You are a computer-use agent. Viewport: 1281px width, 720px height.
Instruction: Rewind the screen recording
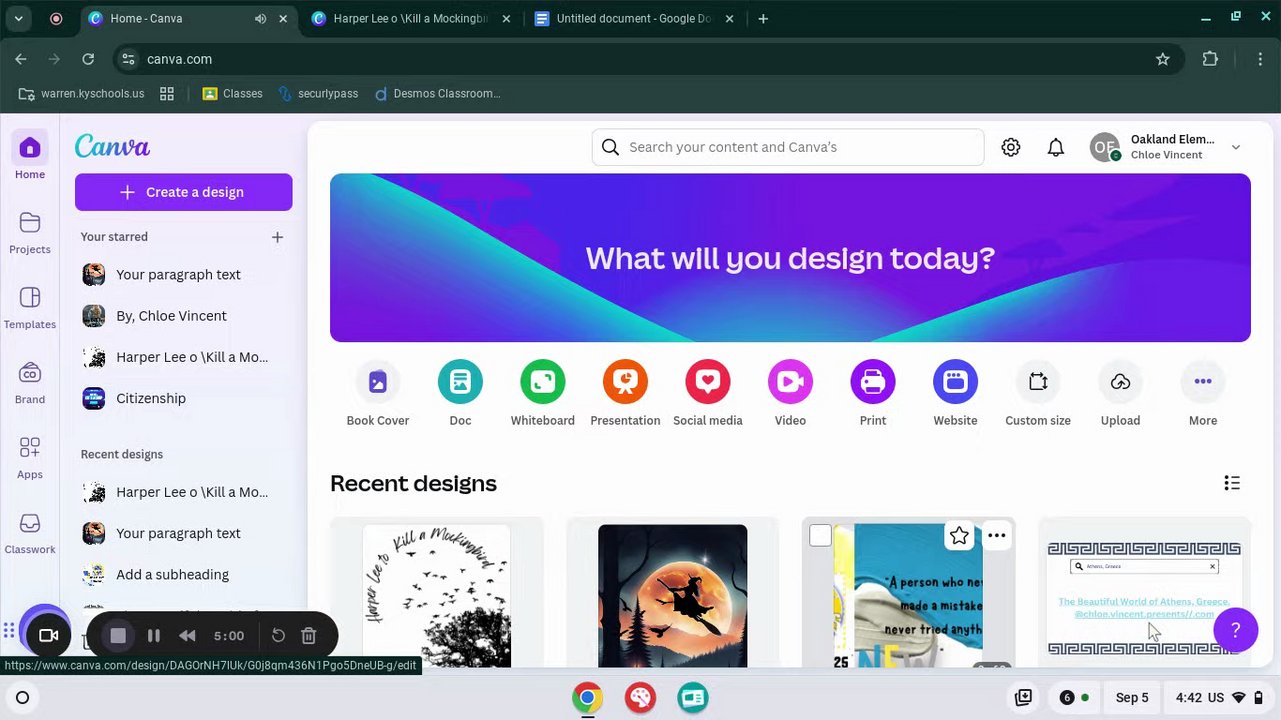coord(187,636)
